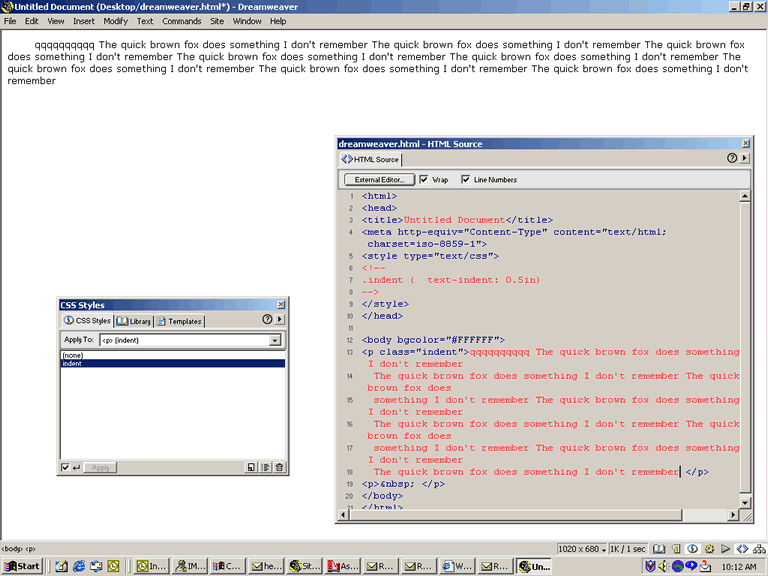The image size is (768, 576).
Task: Click the External Editor button
Action: click(x=380, y=180)
